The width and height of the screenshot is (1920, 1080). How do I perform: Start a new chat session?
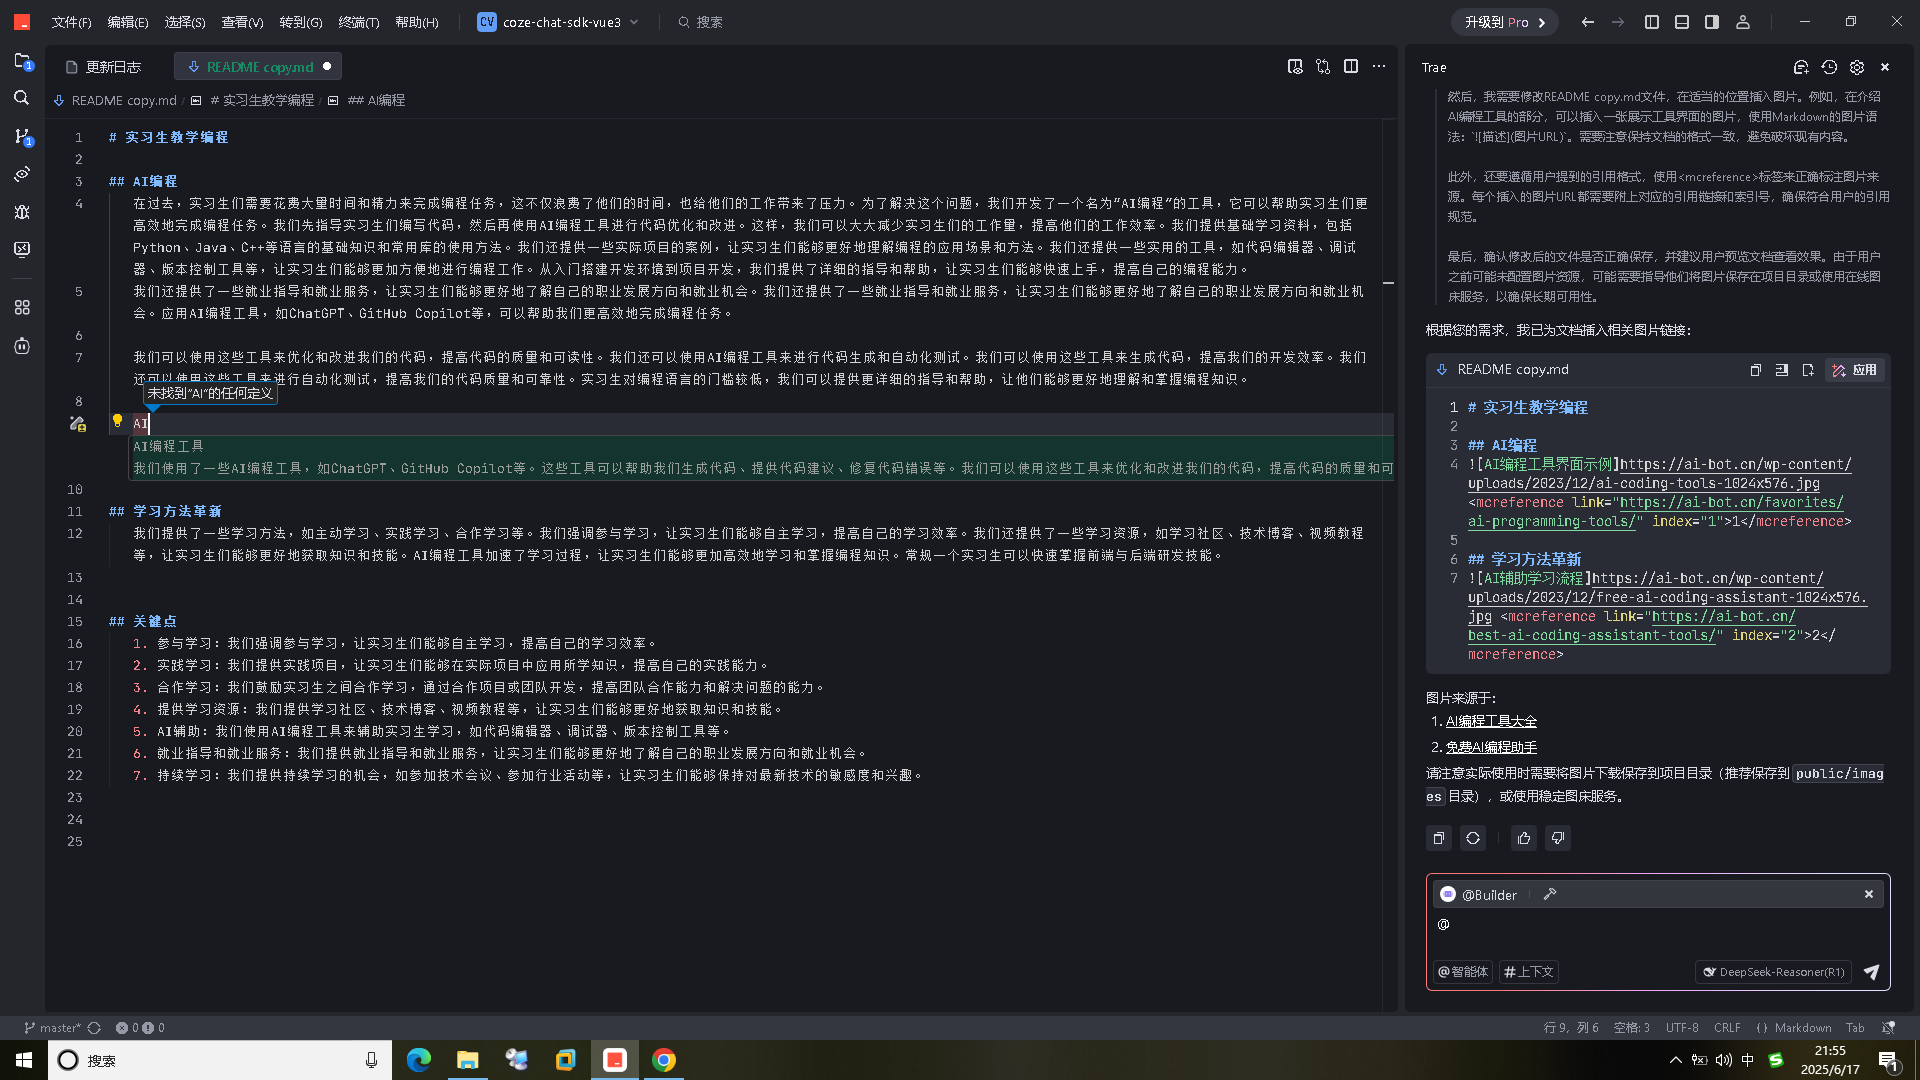tap(1801, 67)
